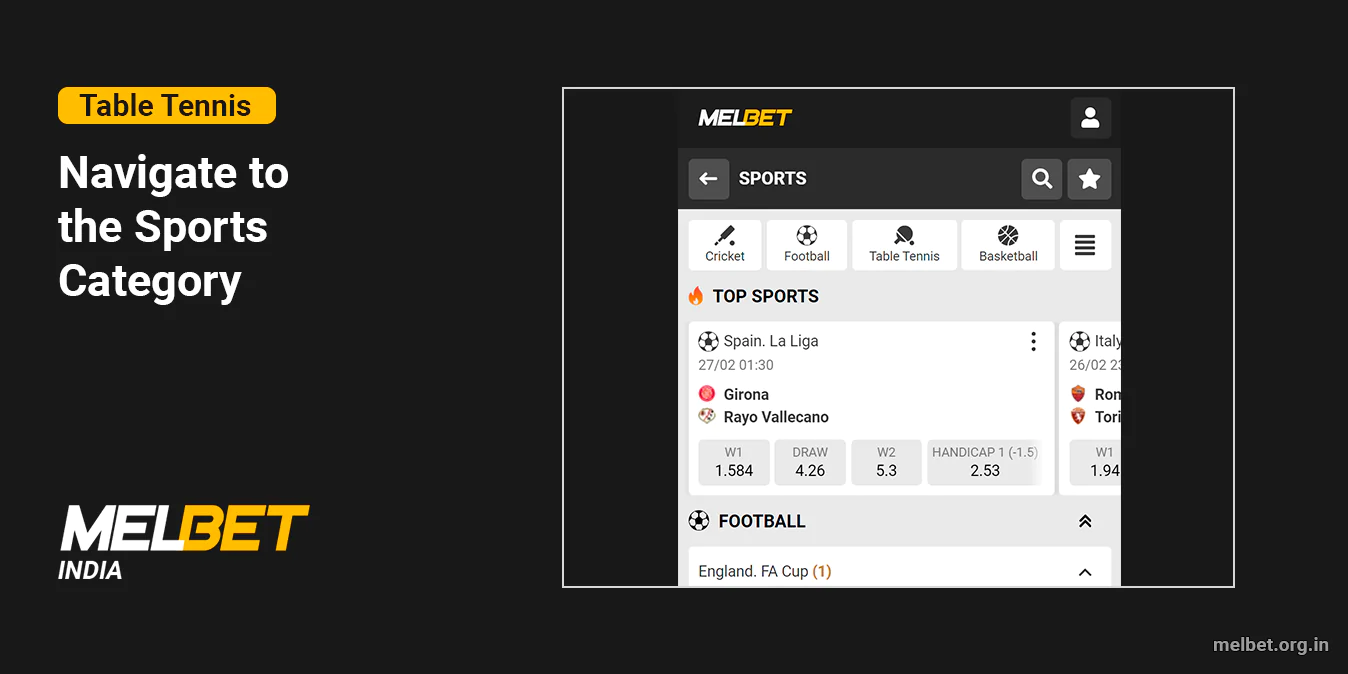This screenshot has height=674, width=1348.
Task: Select the DRAW 4.26 odds button
Action: click(809, 462)
